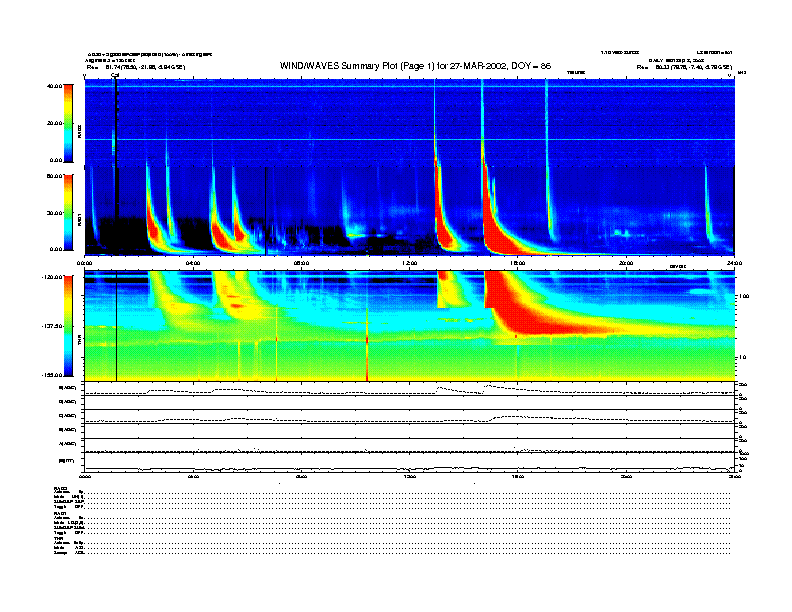Click the 40.00 label on RAD2 scale
Screen dimensions: 792x612
pyautogui.click(x=53, y=86)
